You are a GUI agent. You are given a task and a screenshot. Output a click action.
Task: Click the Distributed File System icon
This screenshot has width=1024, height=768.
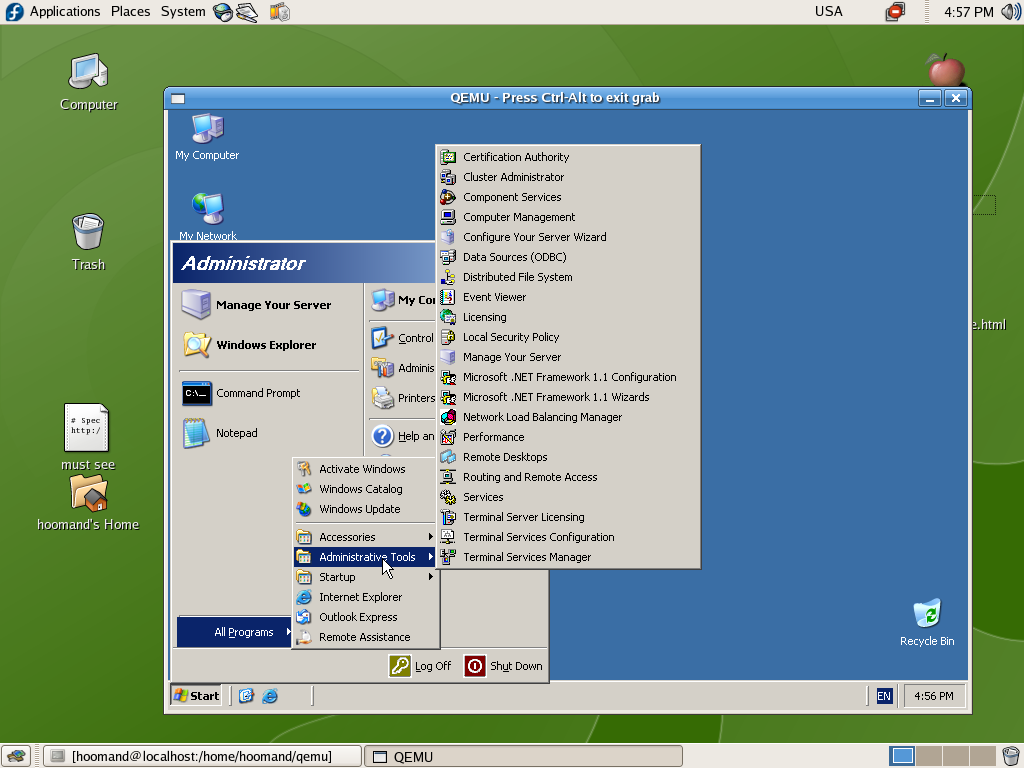pyautogui.click(x=448, y=277)
